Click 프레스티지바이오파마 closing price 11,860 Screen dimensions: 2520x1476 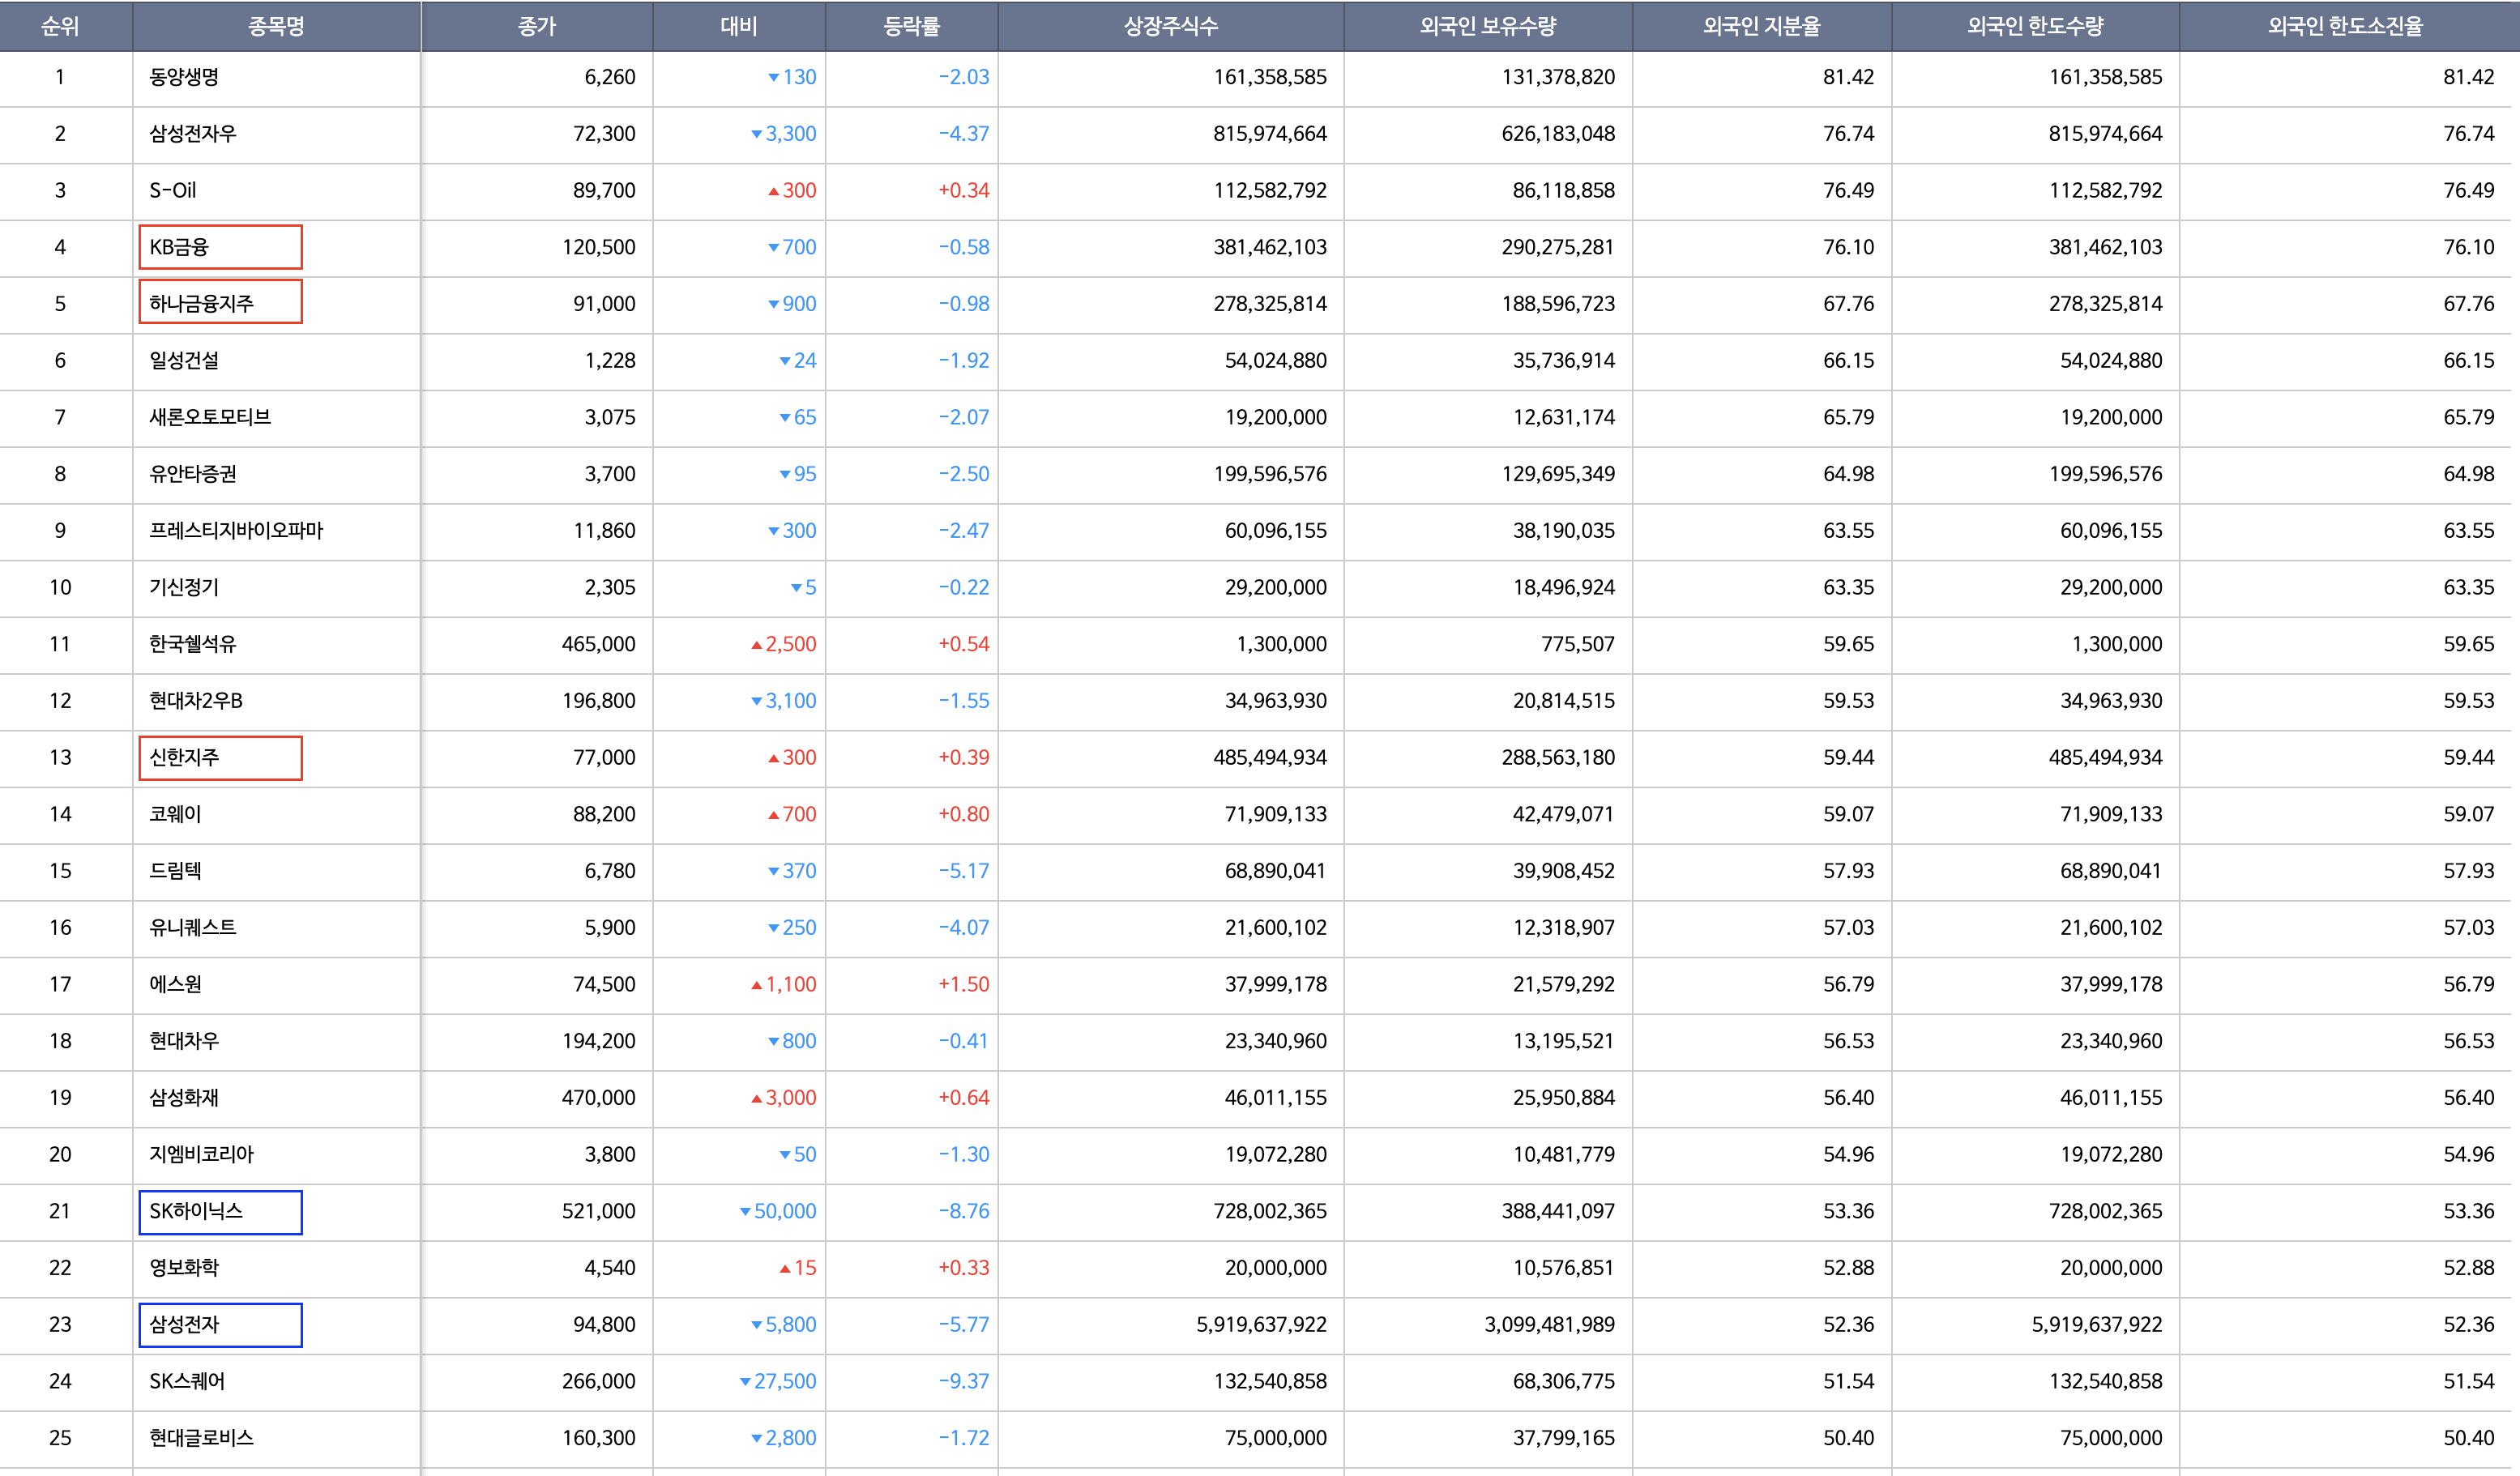pyautogui.click(x=604, y=531)
